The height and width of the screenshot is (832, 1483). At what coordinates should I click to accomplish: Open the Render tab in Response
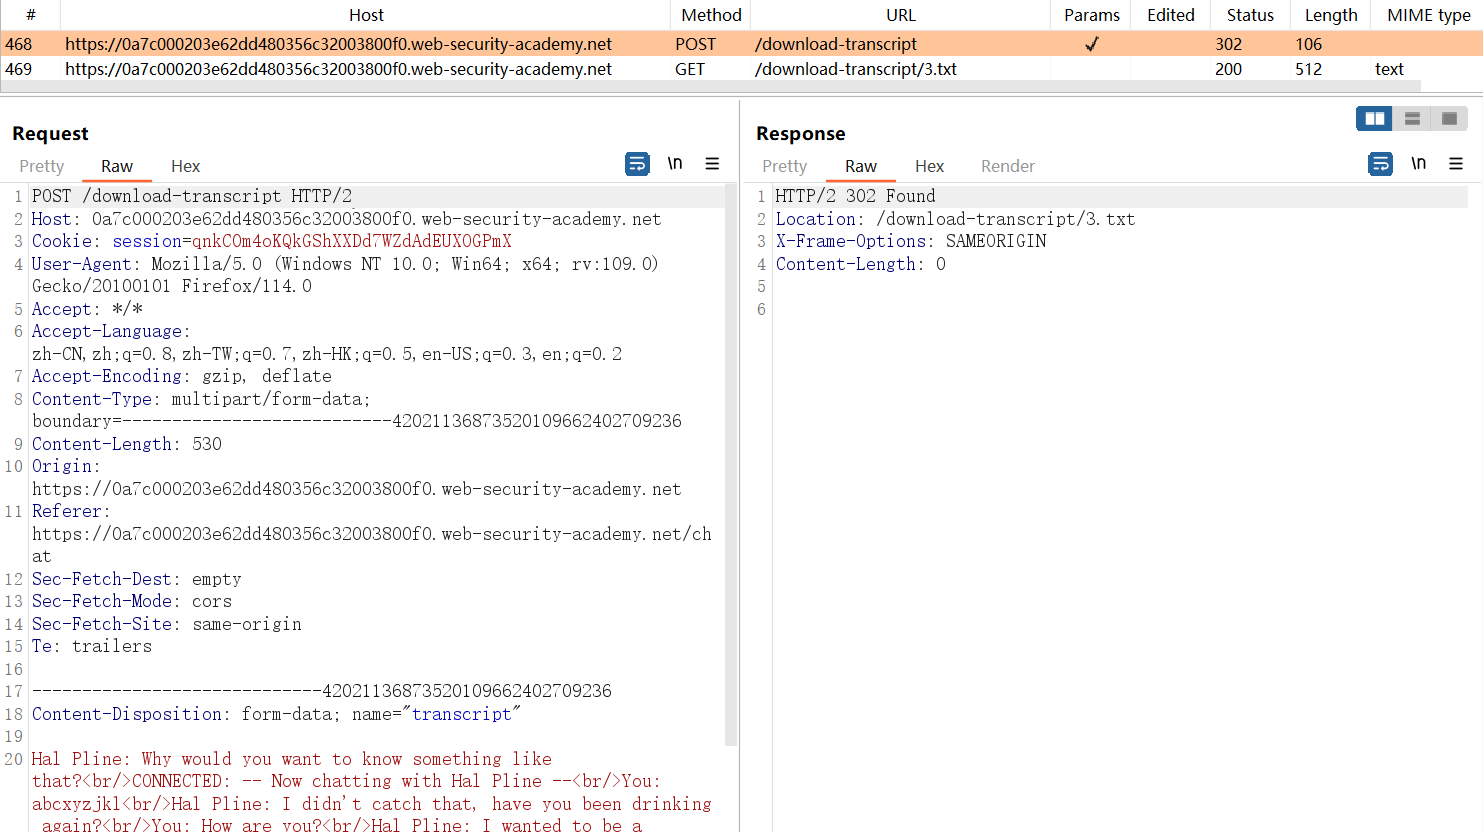(x=1007, y=166)
